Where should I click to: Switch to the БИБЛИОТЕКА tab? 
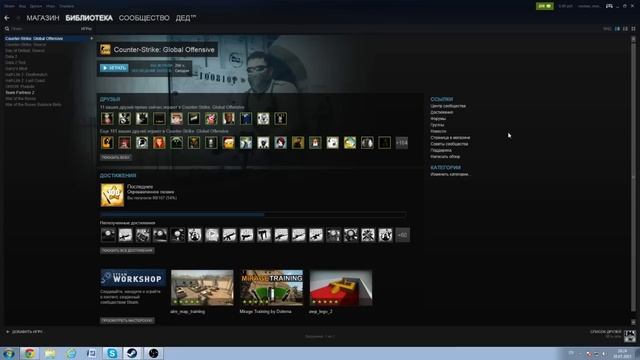89,18
